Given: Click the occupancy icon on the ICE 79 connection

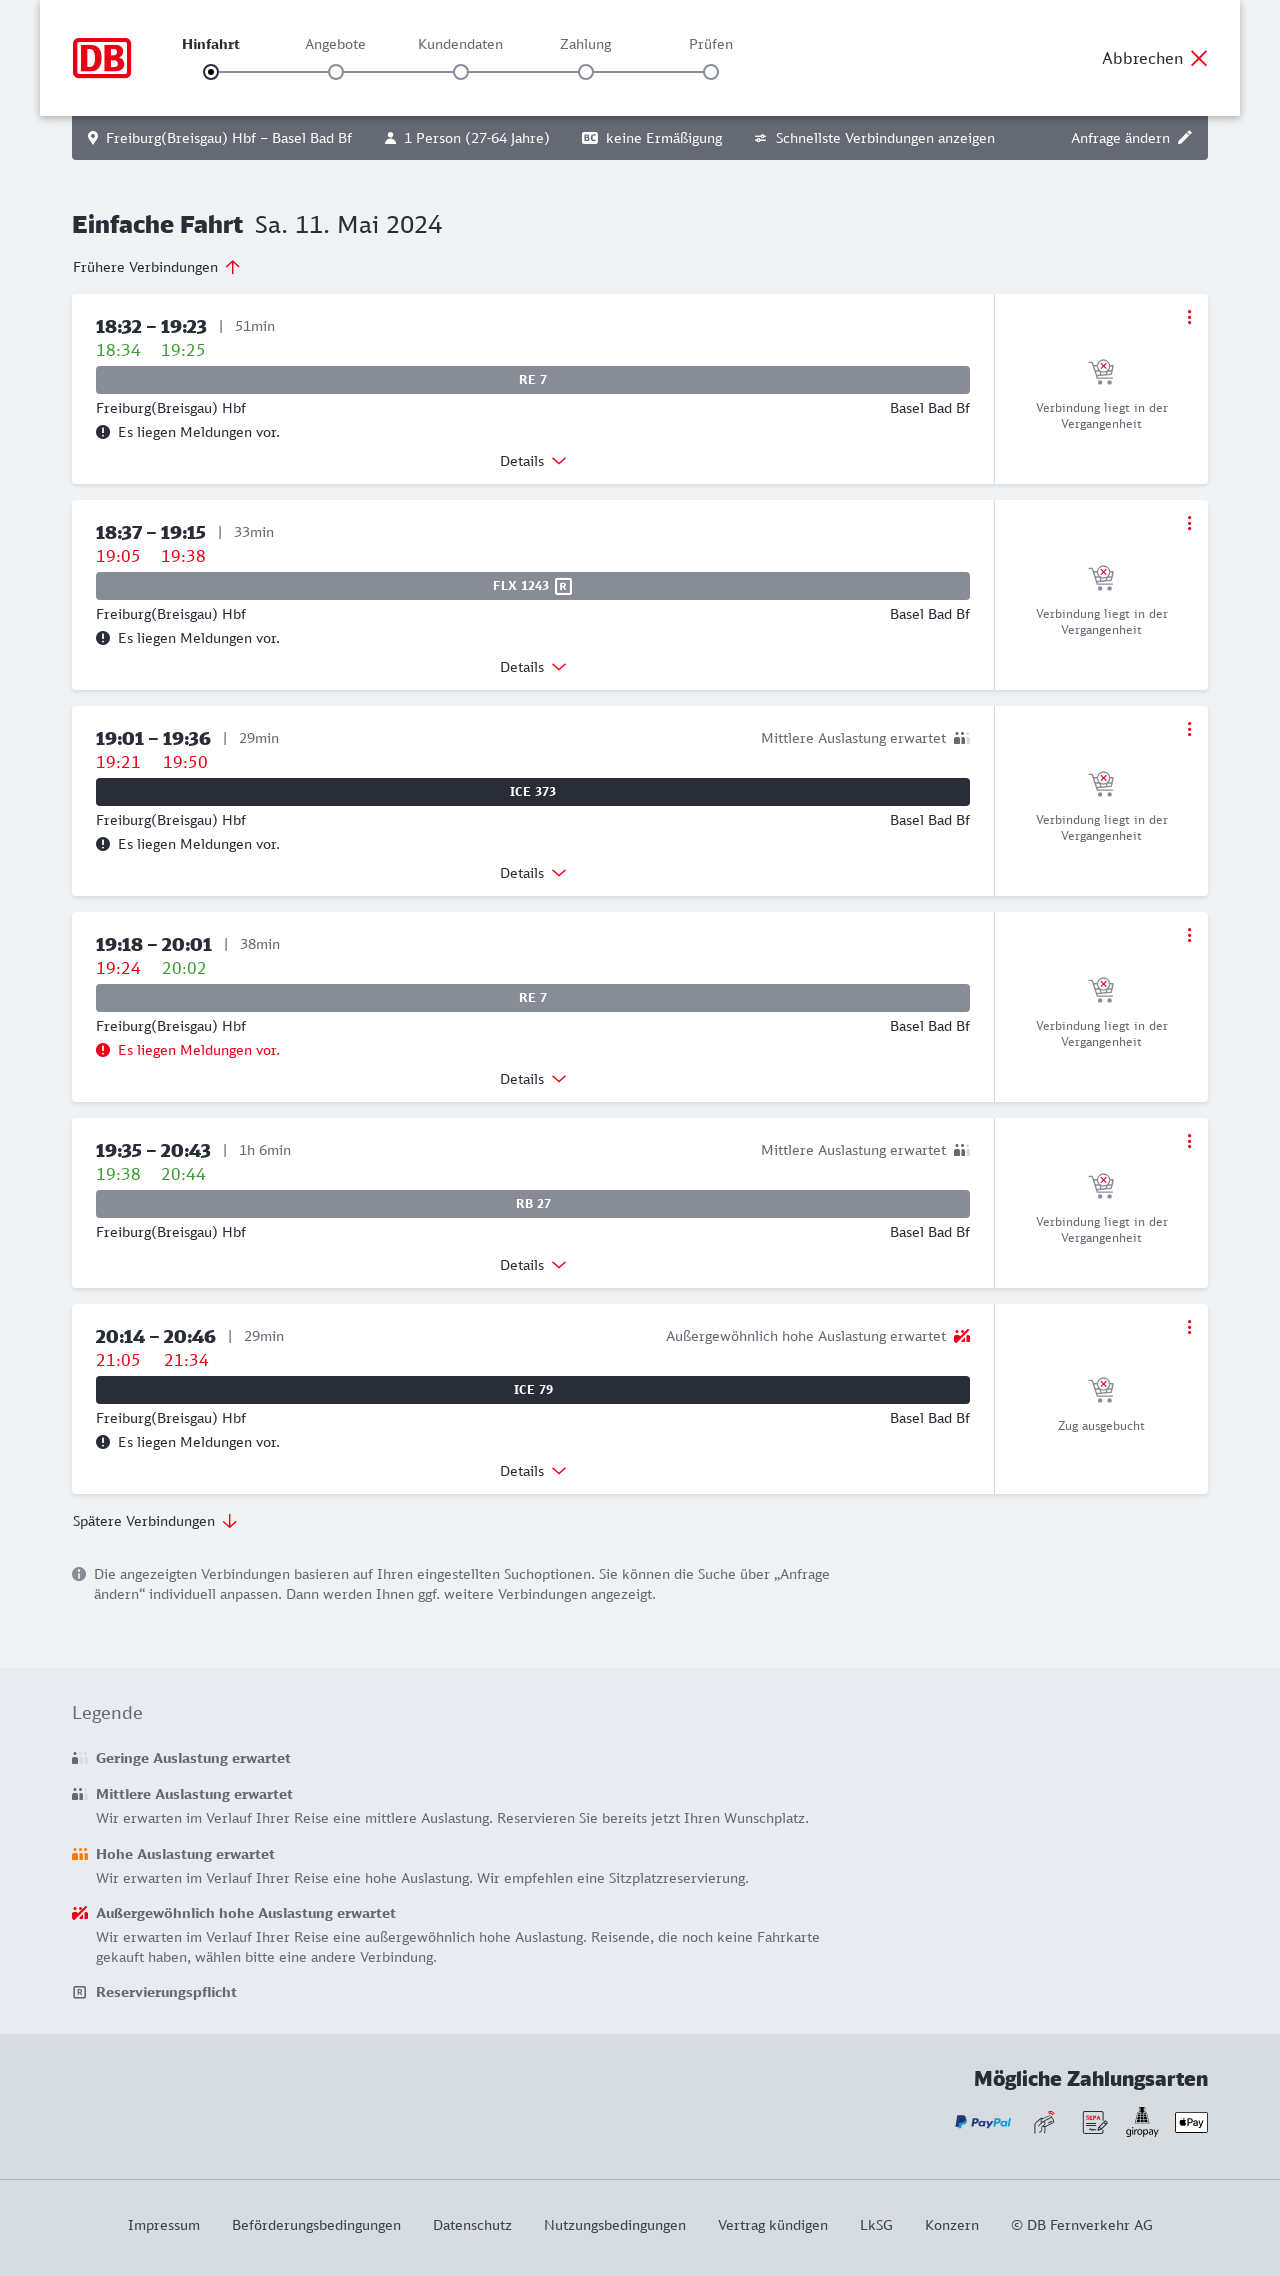Looking at the screenshot, I should click(962, 1336).
